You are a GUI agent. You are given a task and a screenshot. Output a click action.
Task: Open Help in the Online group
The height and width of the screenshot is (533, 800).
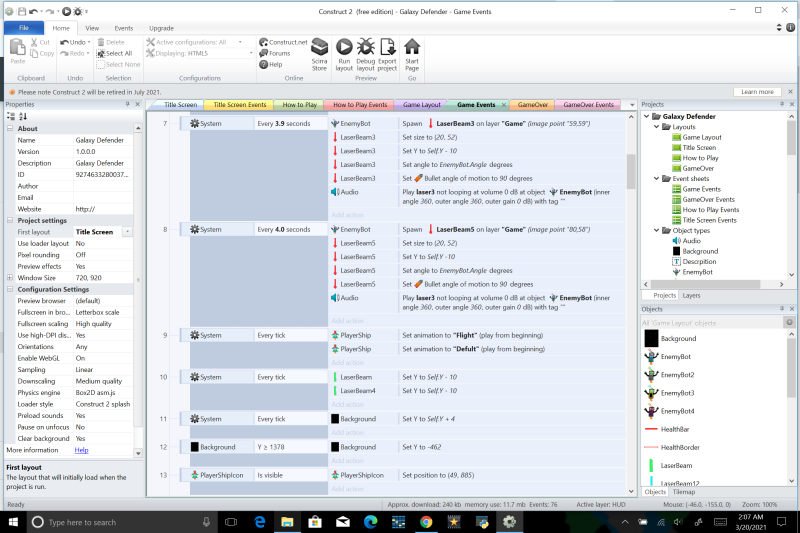[x=270, y=64]
